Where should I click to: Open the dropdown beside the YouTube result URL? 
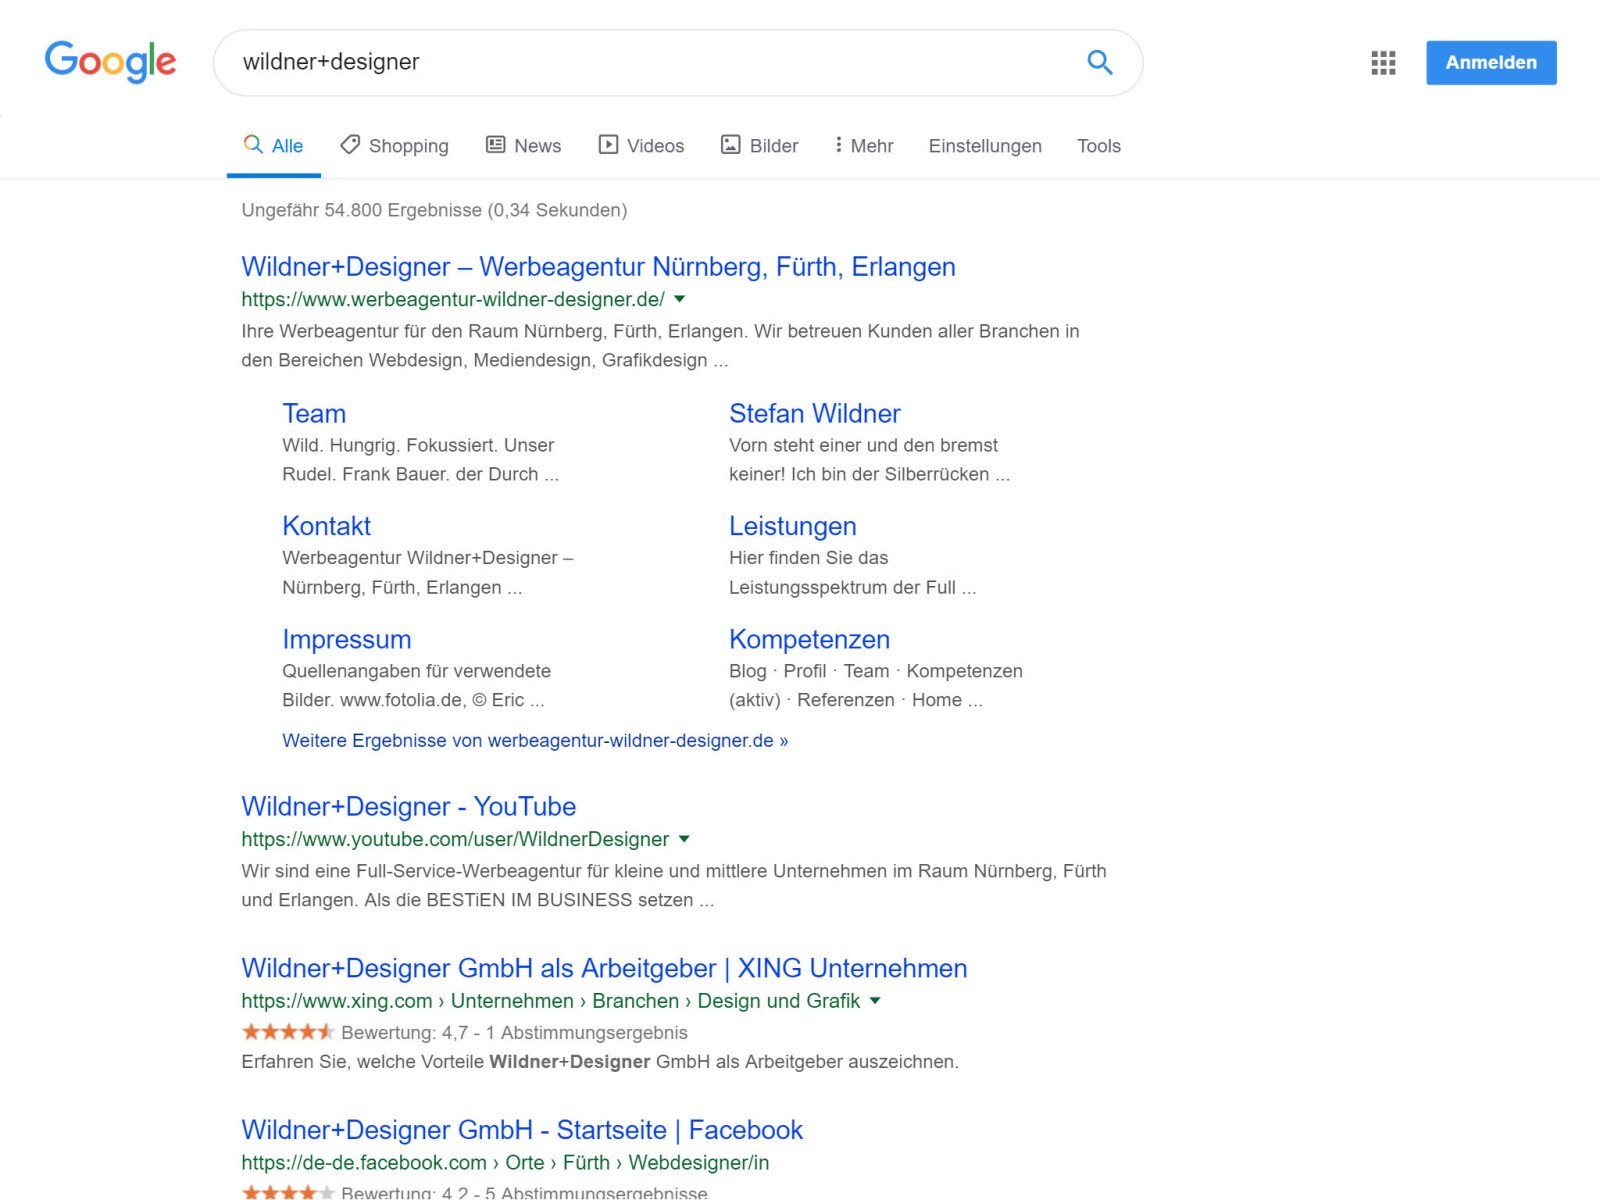pyautogui.click(x=684, y=839)
